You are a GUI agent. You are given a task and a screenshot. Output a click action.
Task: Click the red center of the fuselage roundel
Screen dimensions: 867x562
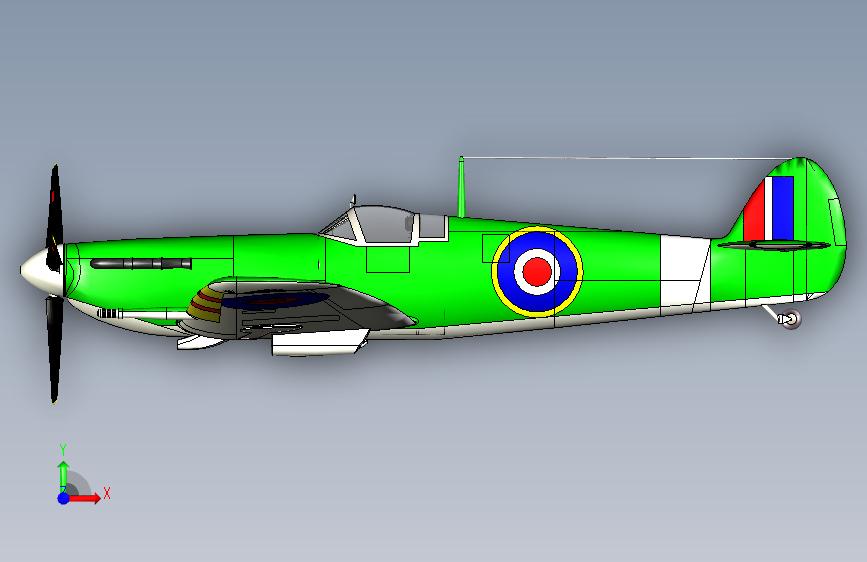click(x=537, y=271)
